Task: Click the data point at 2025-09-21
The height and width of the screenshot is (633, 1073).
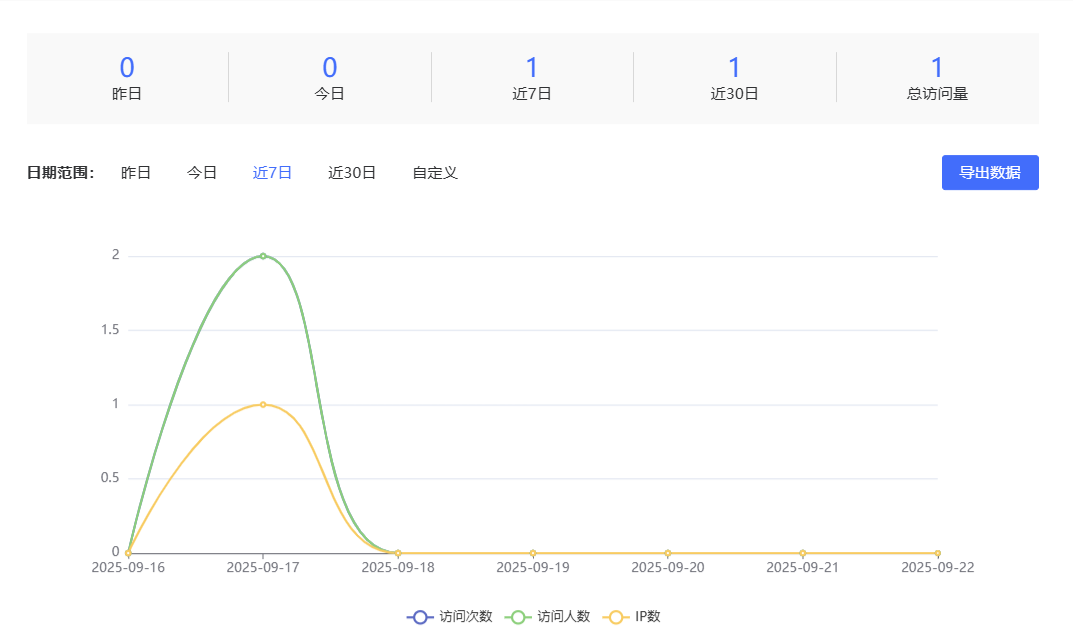Action: [803, 553]
